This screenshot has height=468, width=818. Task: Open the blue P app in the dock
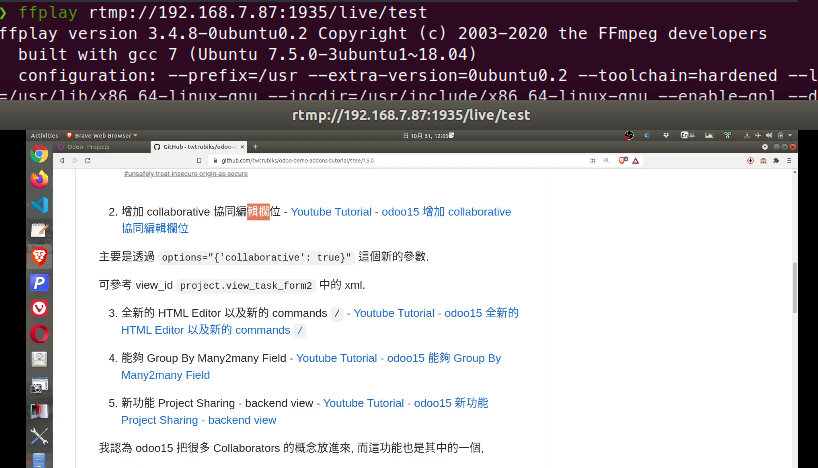tap(39, 282)
